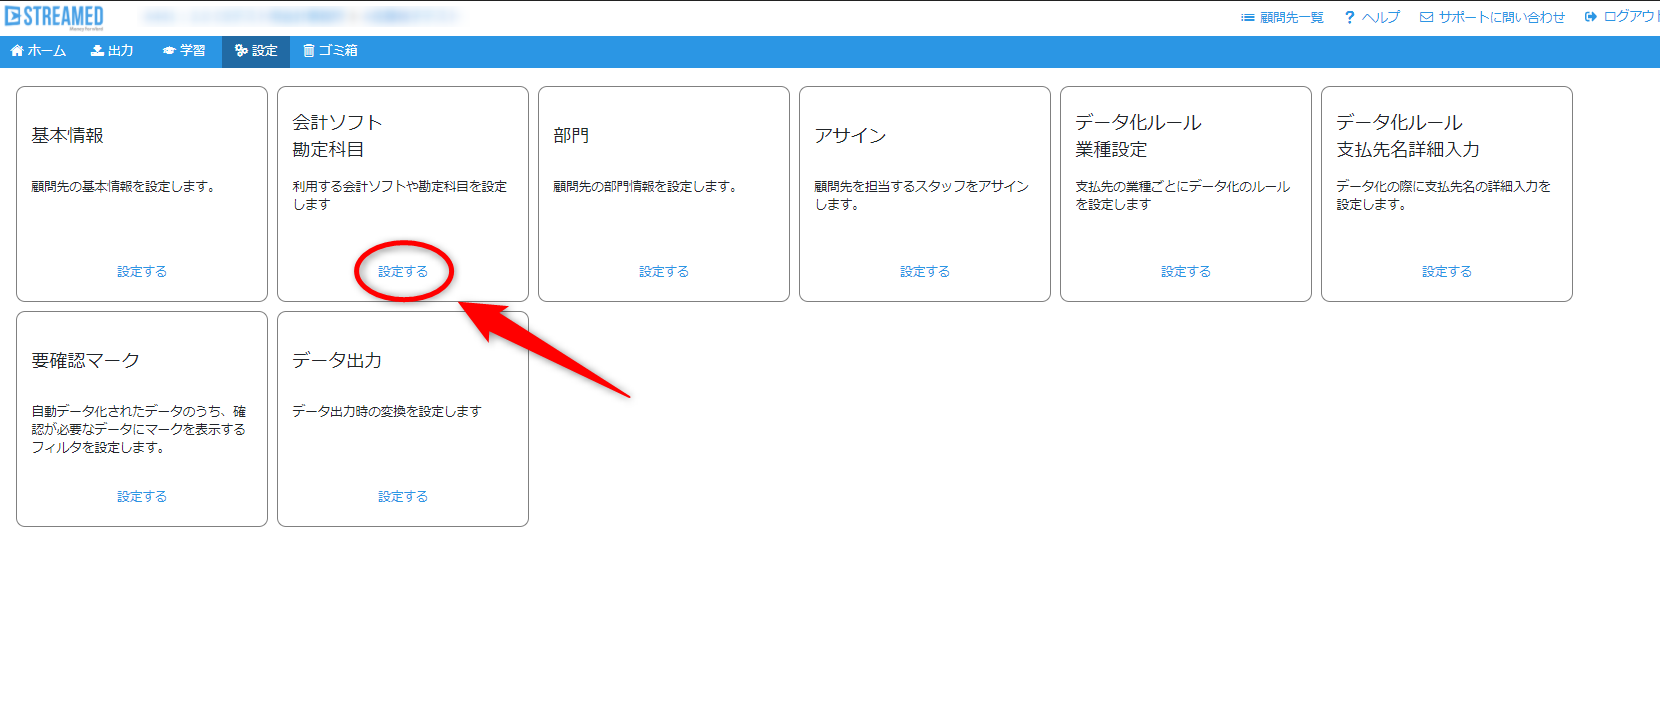Click サポートに問い合わせ support contact link
1660x705 pixels.
[1492, 18]
